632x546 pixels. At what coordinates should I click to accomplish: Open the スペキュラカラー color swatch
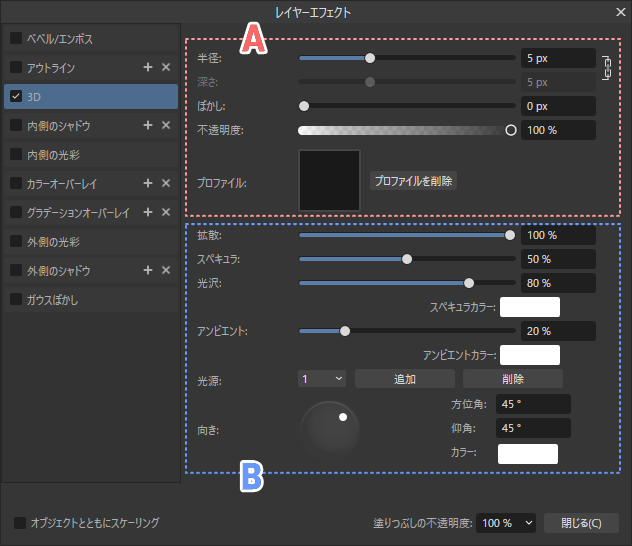coord(529,307)
